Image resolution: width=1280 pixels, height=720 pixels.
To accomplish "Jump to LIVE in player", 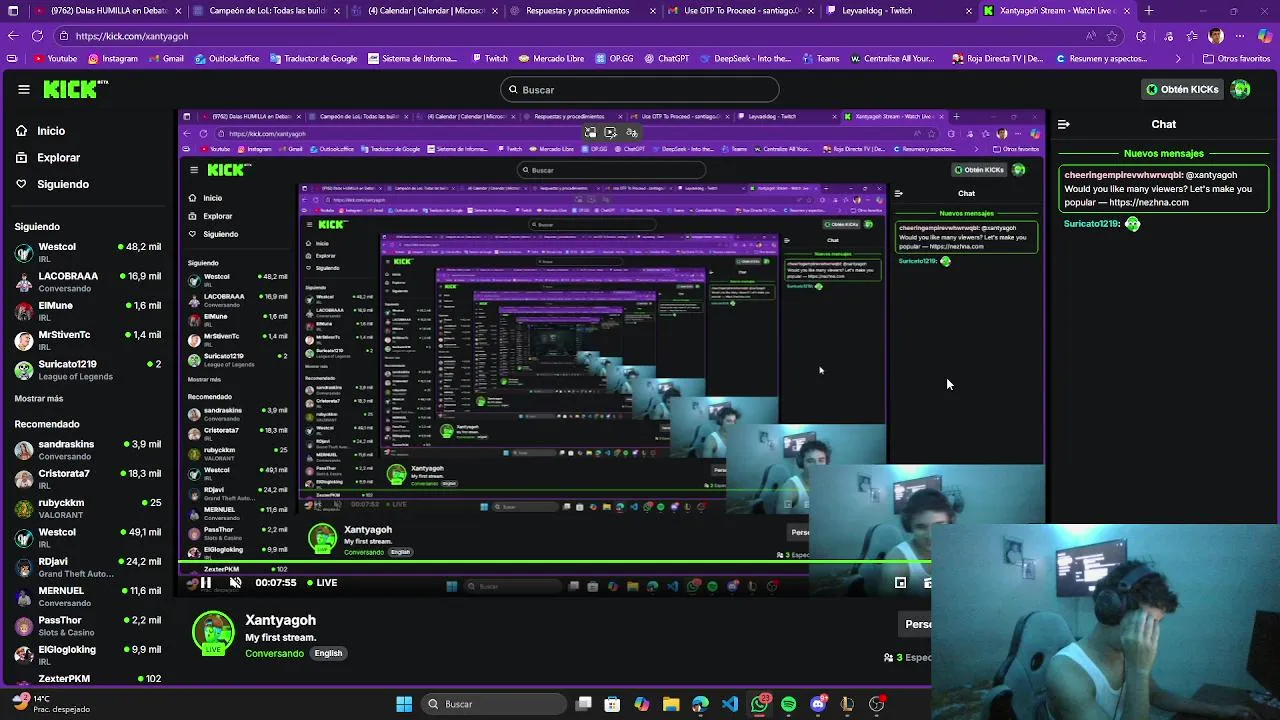I will (321, 582).
